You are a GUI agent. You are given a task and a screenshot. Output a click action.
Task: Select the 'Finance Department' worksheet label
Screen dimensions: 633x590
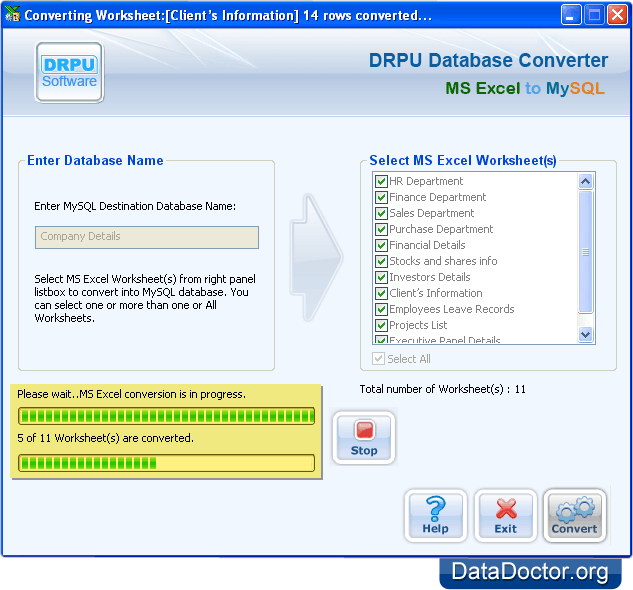(x=438, y=197)
